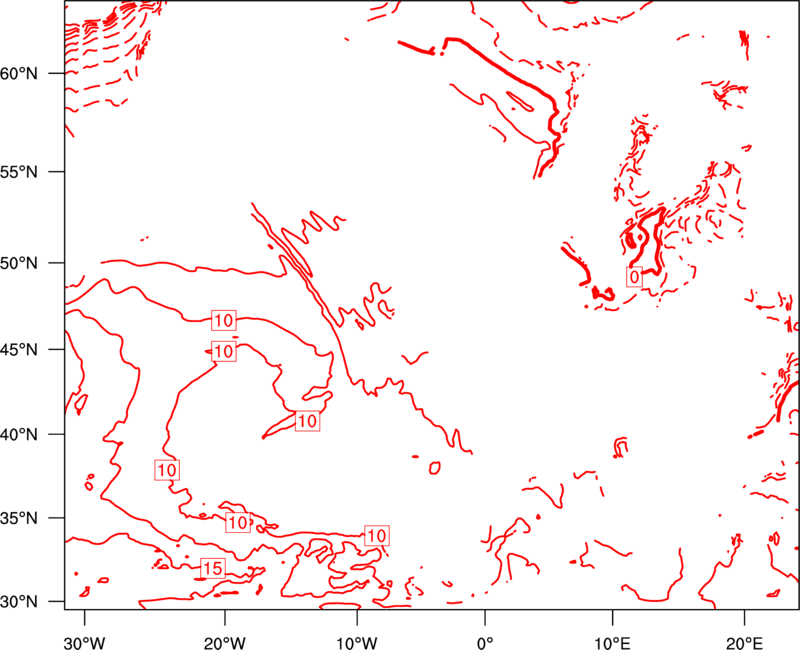This screenshot has width=800, height=650.
Task: Select the 55°N latitude axis label
Action: 19,172
